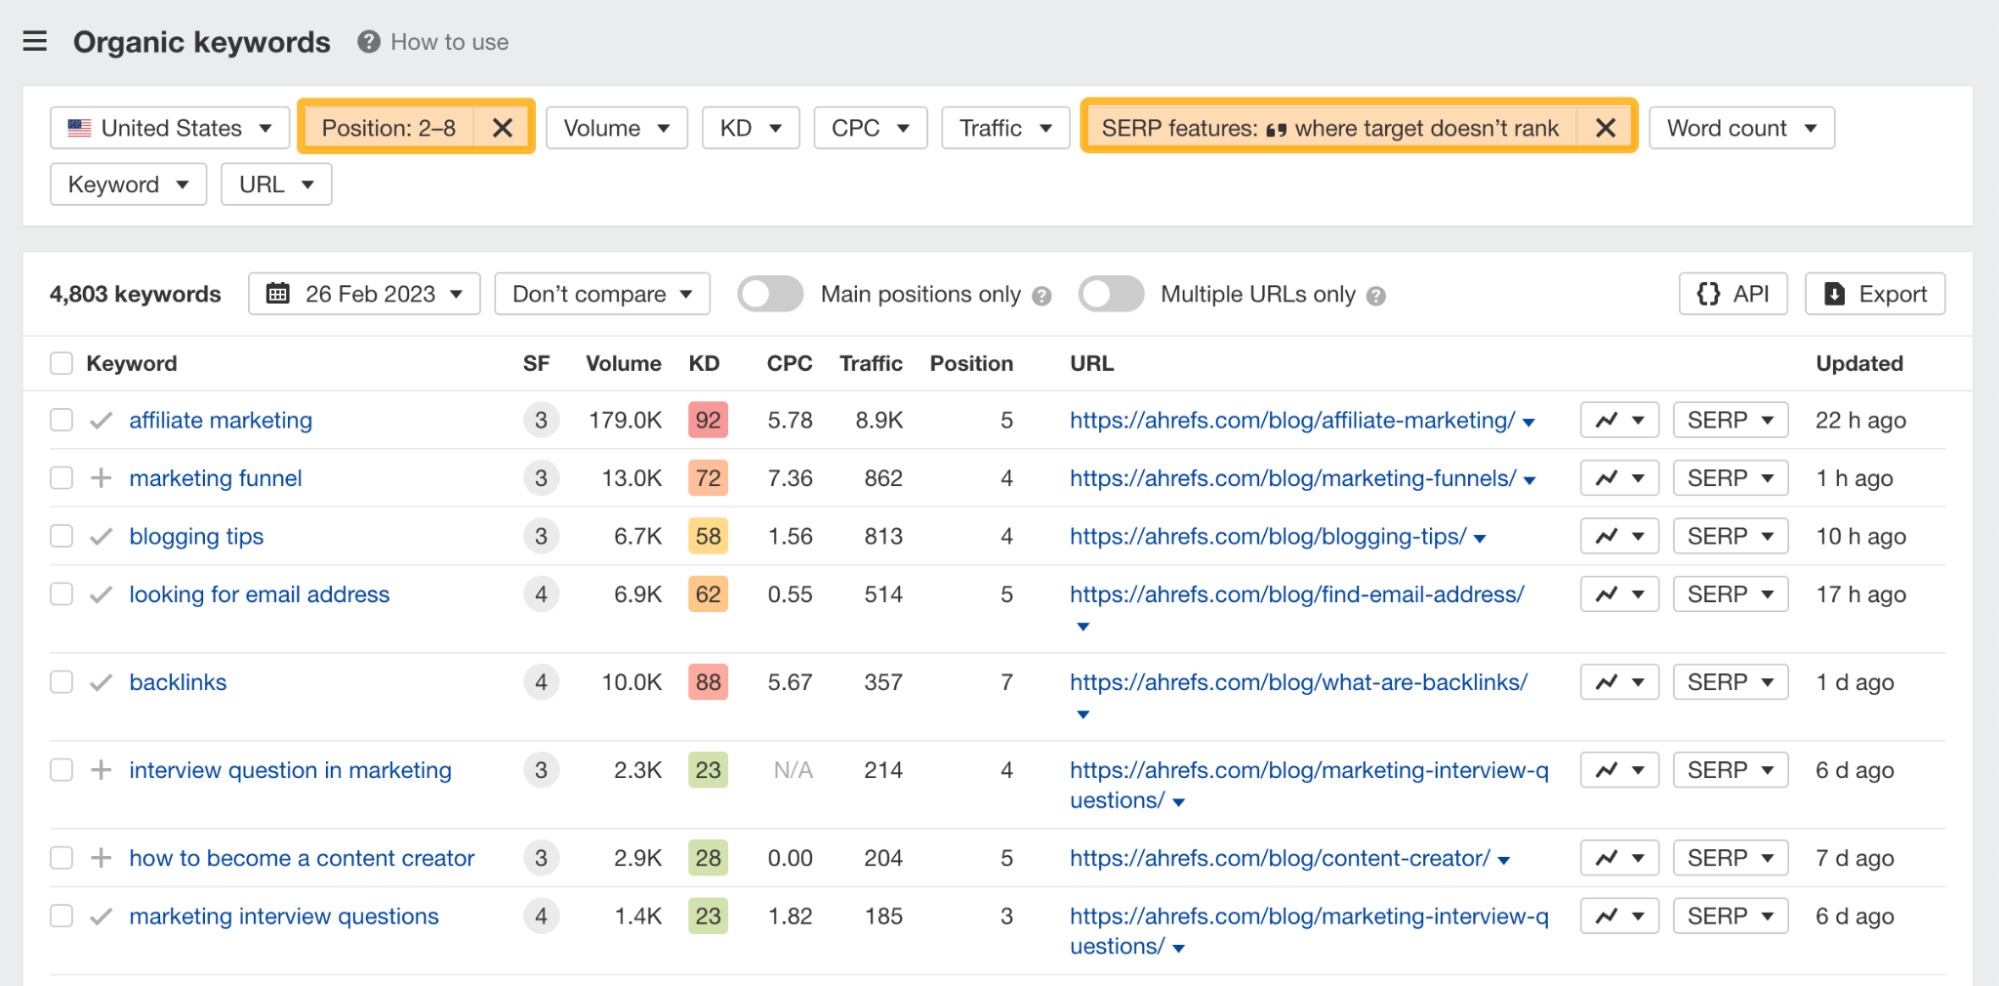Open the Volume filter dropdown

(616, 127)
